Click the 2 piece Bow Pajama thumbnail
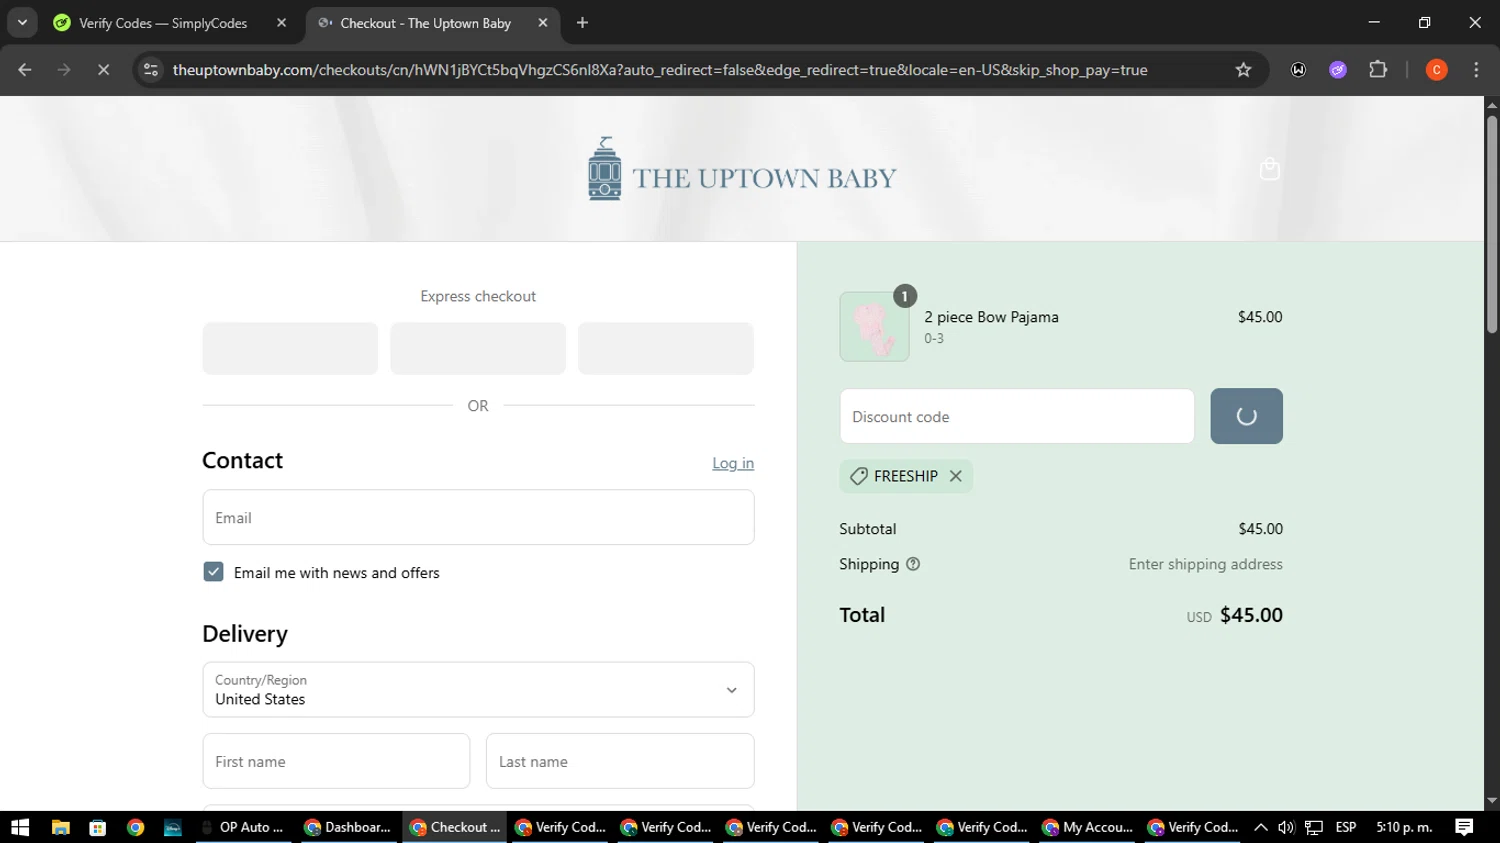The width and height of the screenshot is (1500, 843). click(x=874, y=326)
